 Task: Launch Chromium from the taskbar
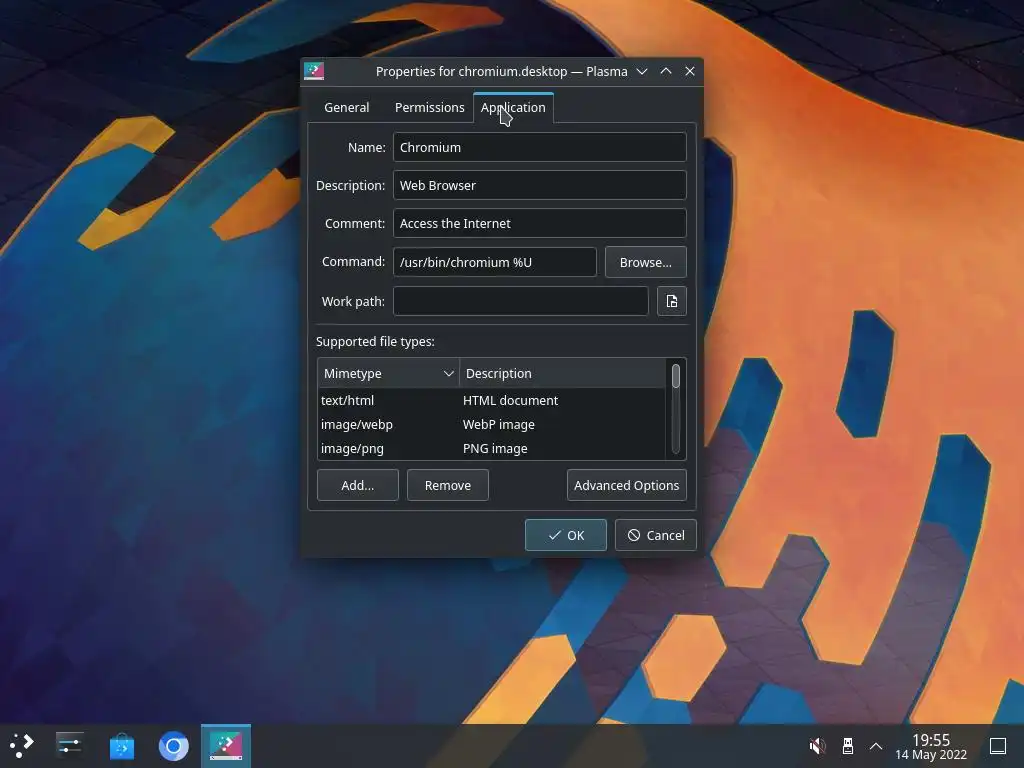[x=174, y=745]
